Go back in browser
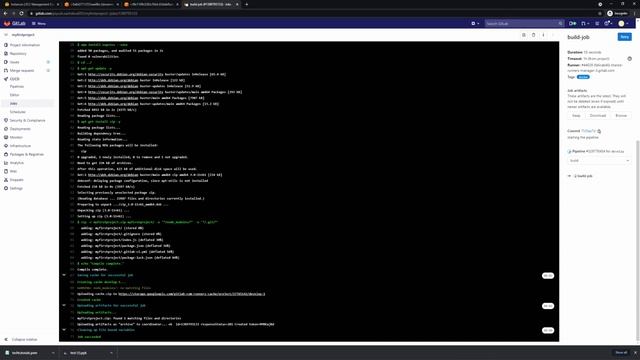The image size is (640, 360). point(5,13)
